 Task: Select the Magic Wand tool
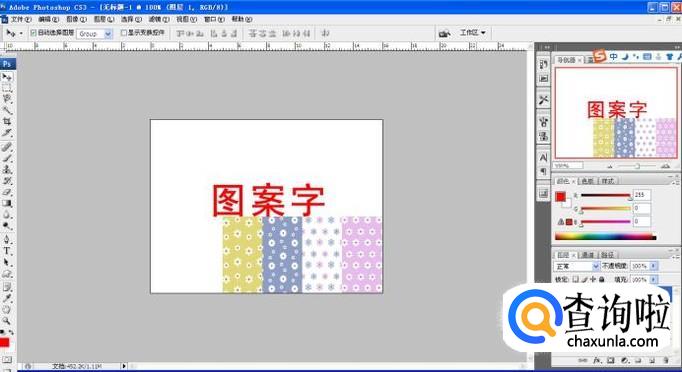pos(7,110)
